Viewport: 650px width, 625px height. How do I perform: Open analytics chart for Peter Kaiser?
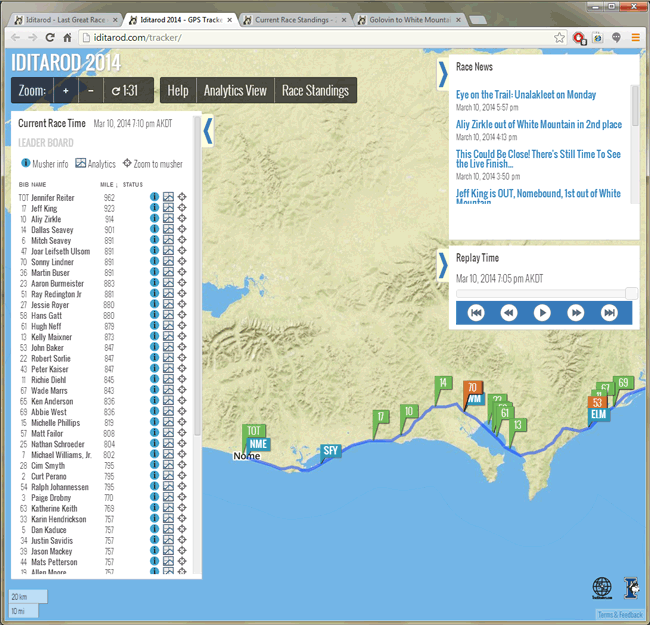(x=168, y=368)
